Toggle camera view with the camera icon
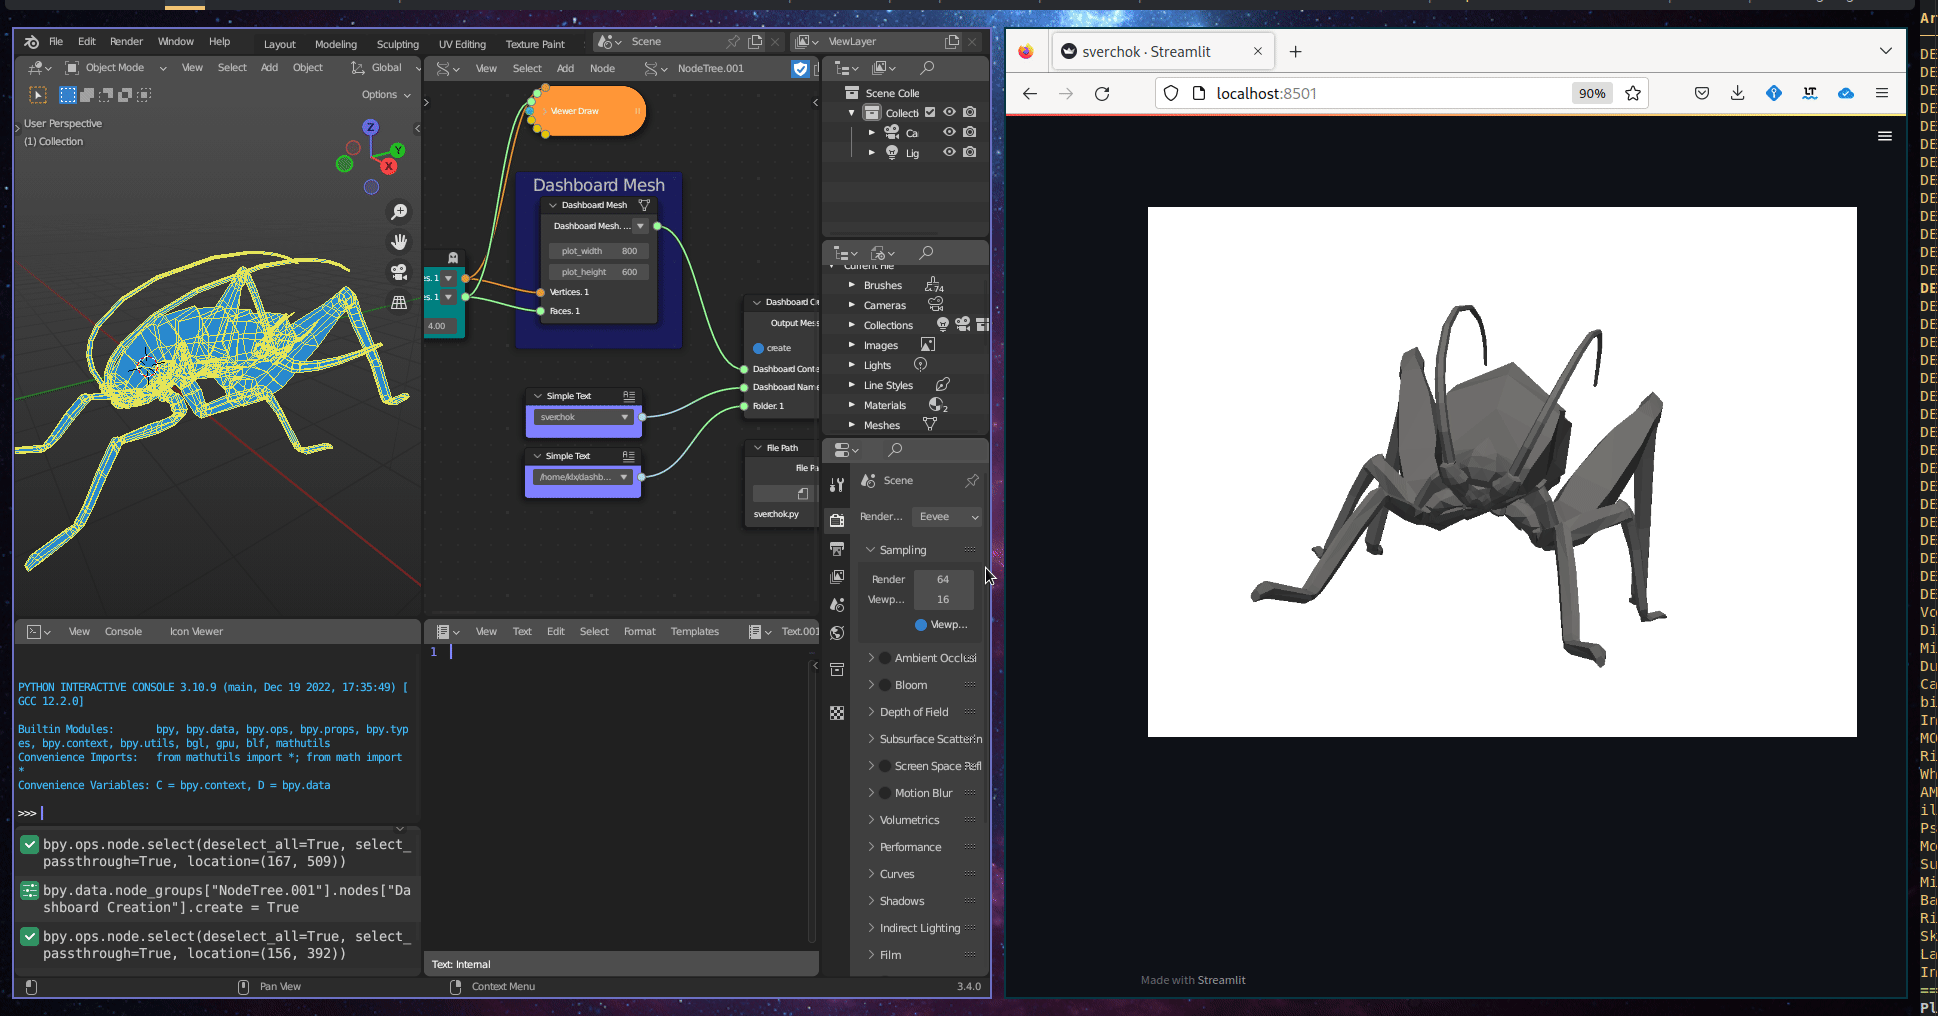The image size is (1938, 1016). click(x=399, y=272)
